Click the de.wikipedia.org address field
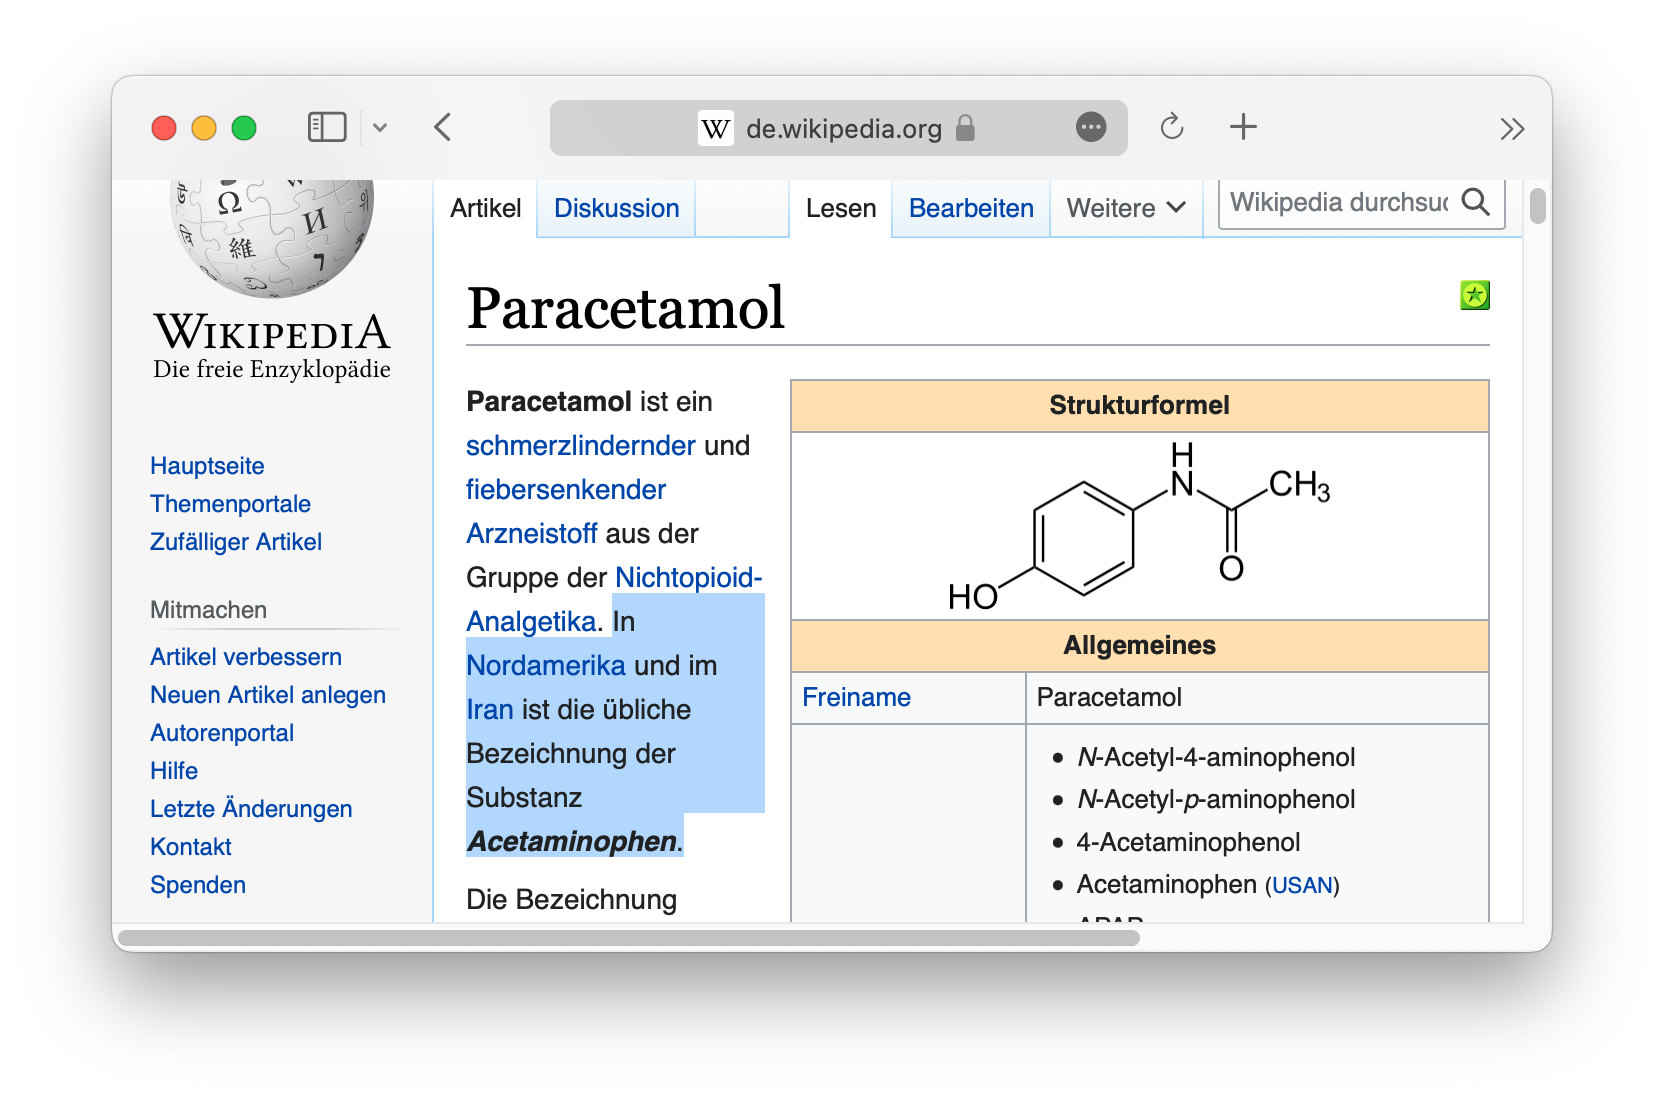The image size is (1664, 1100). click(x=839, y=128)
